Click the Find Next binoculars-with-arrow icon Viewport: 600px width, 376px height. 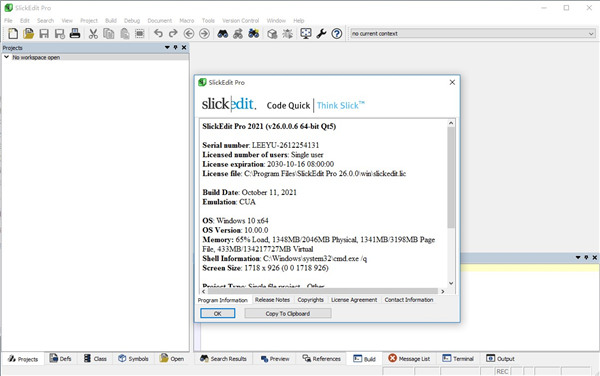[238, 34]
